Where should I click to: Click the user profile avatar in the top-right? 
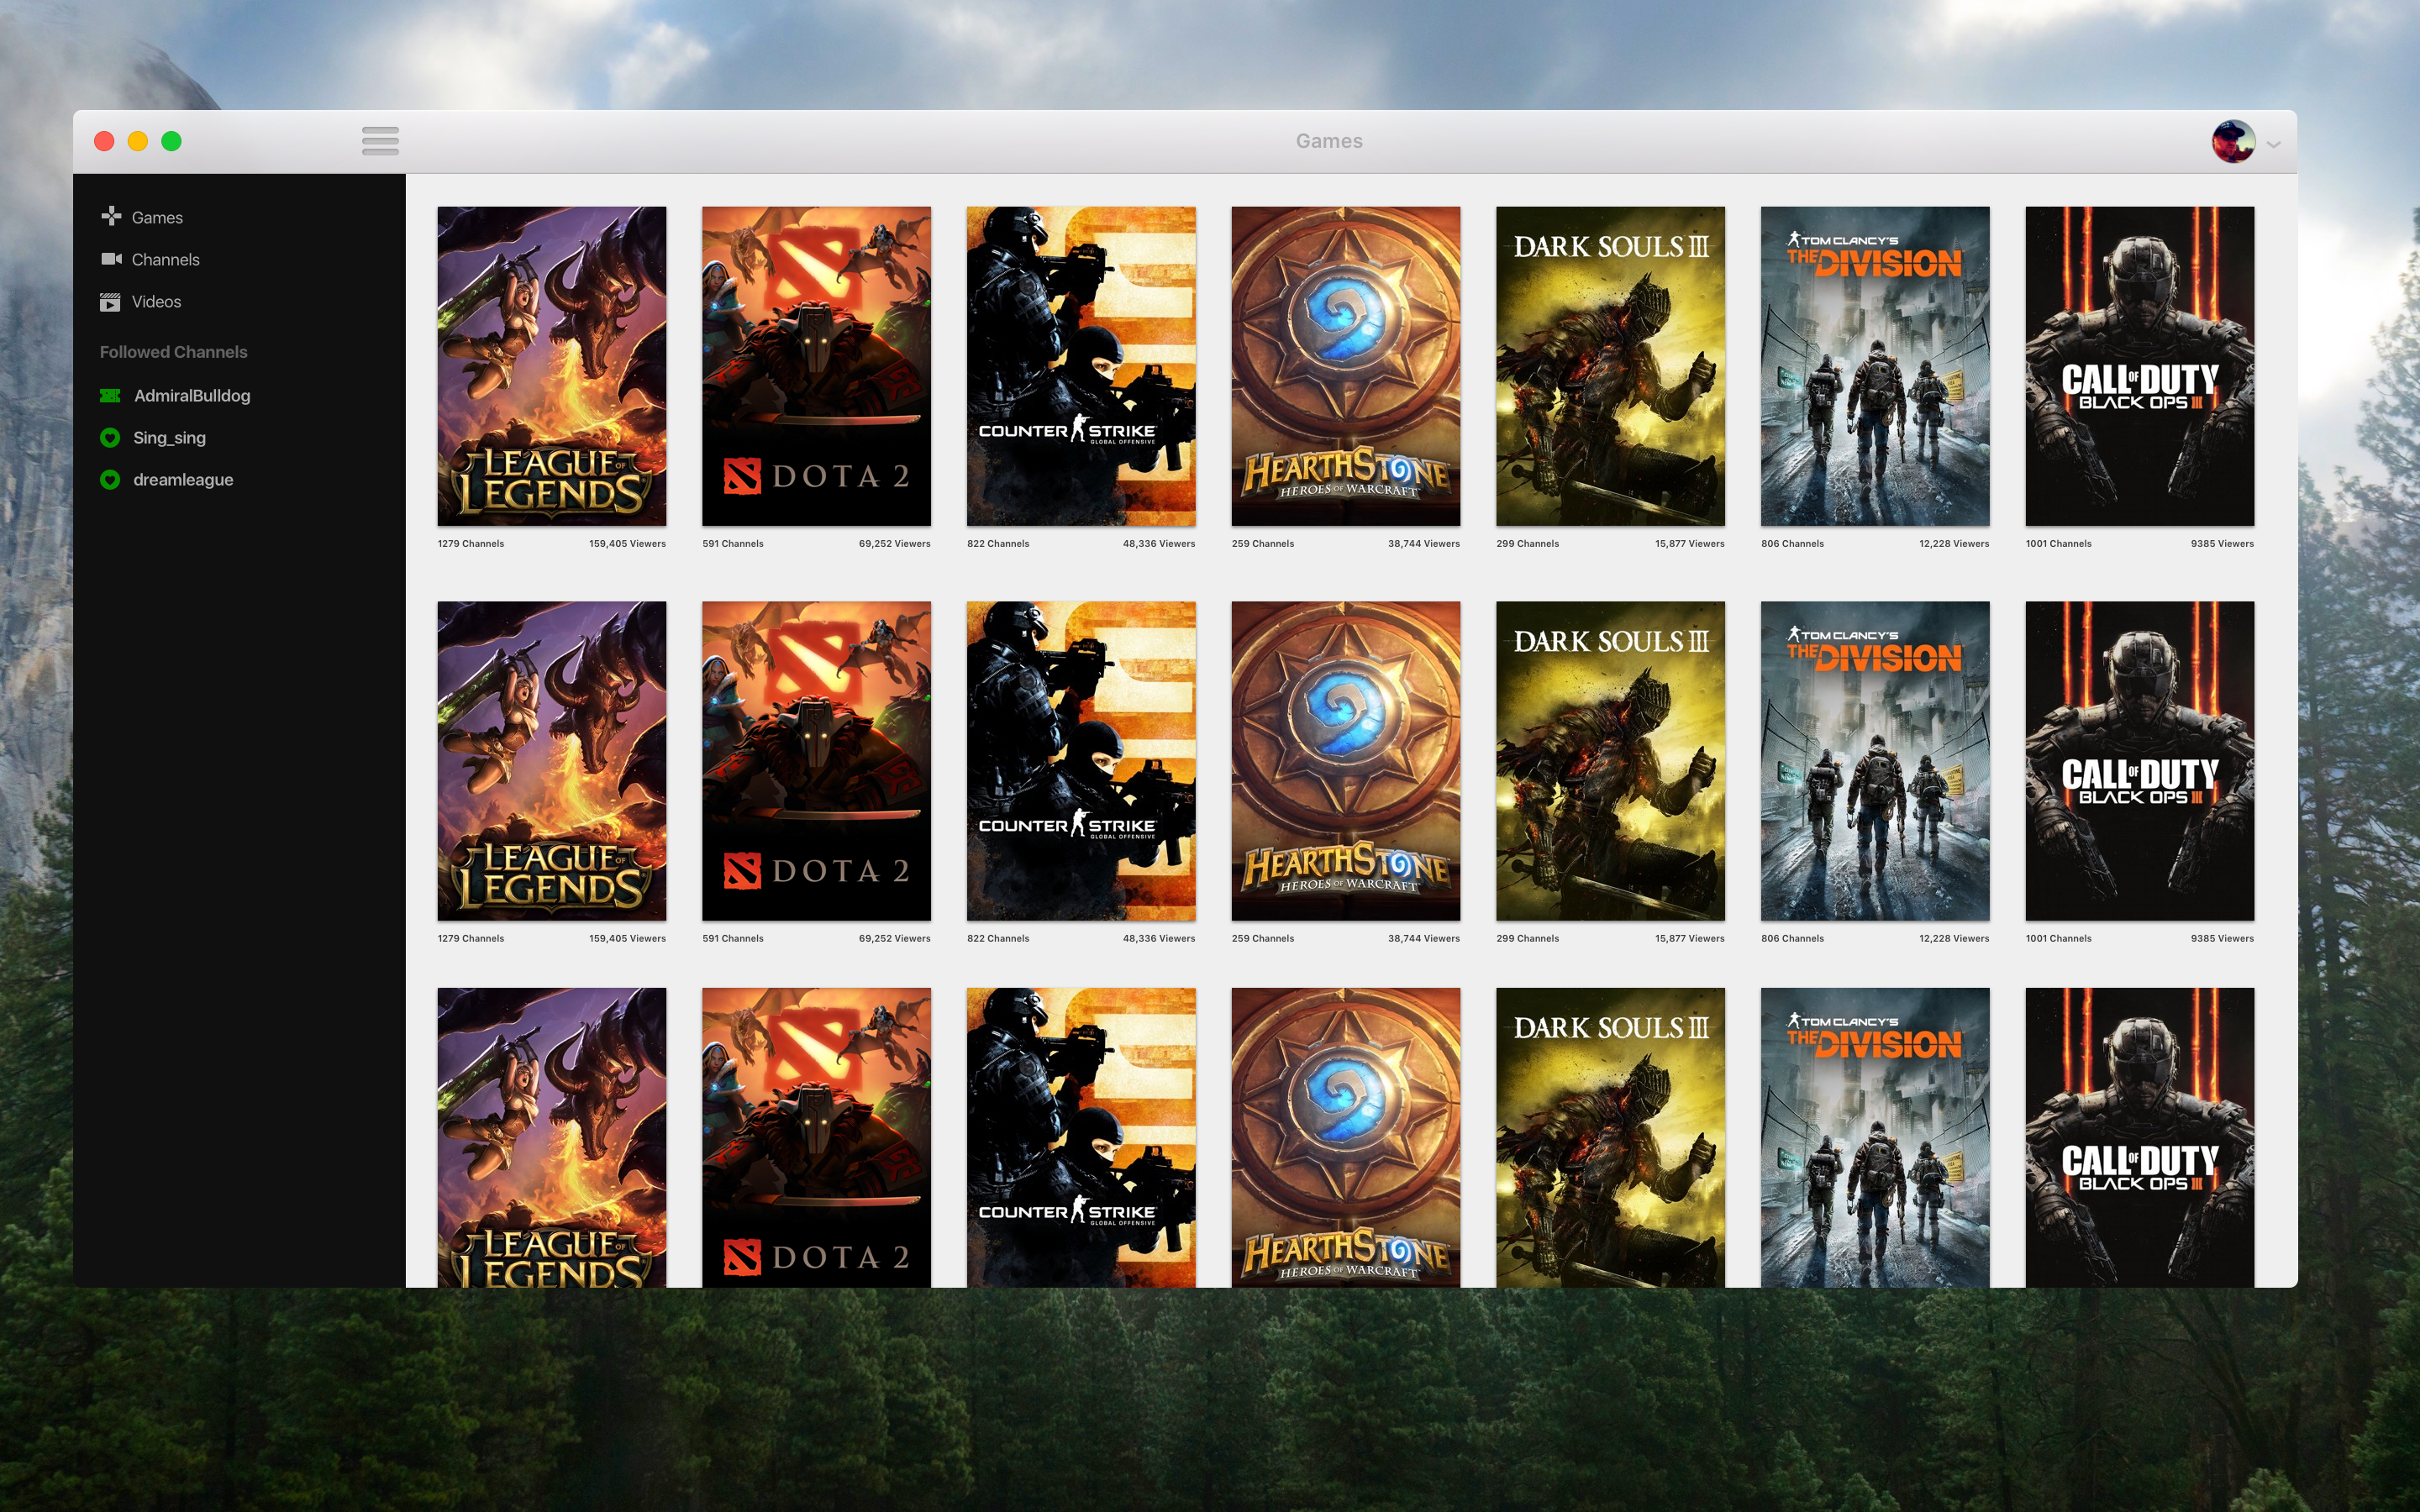[x=2233, y=142]
